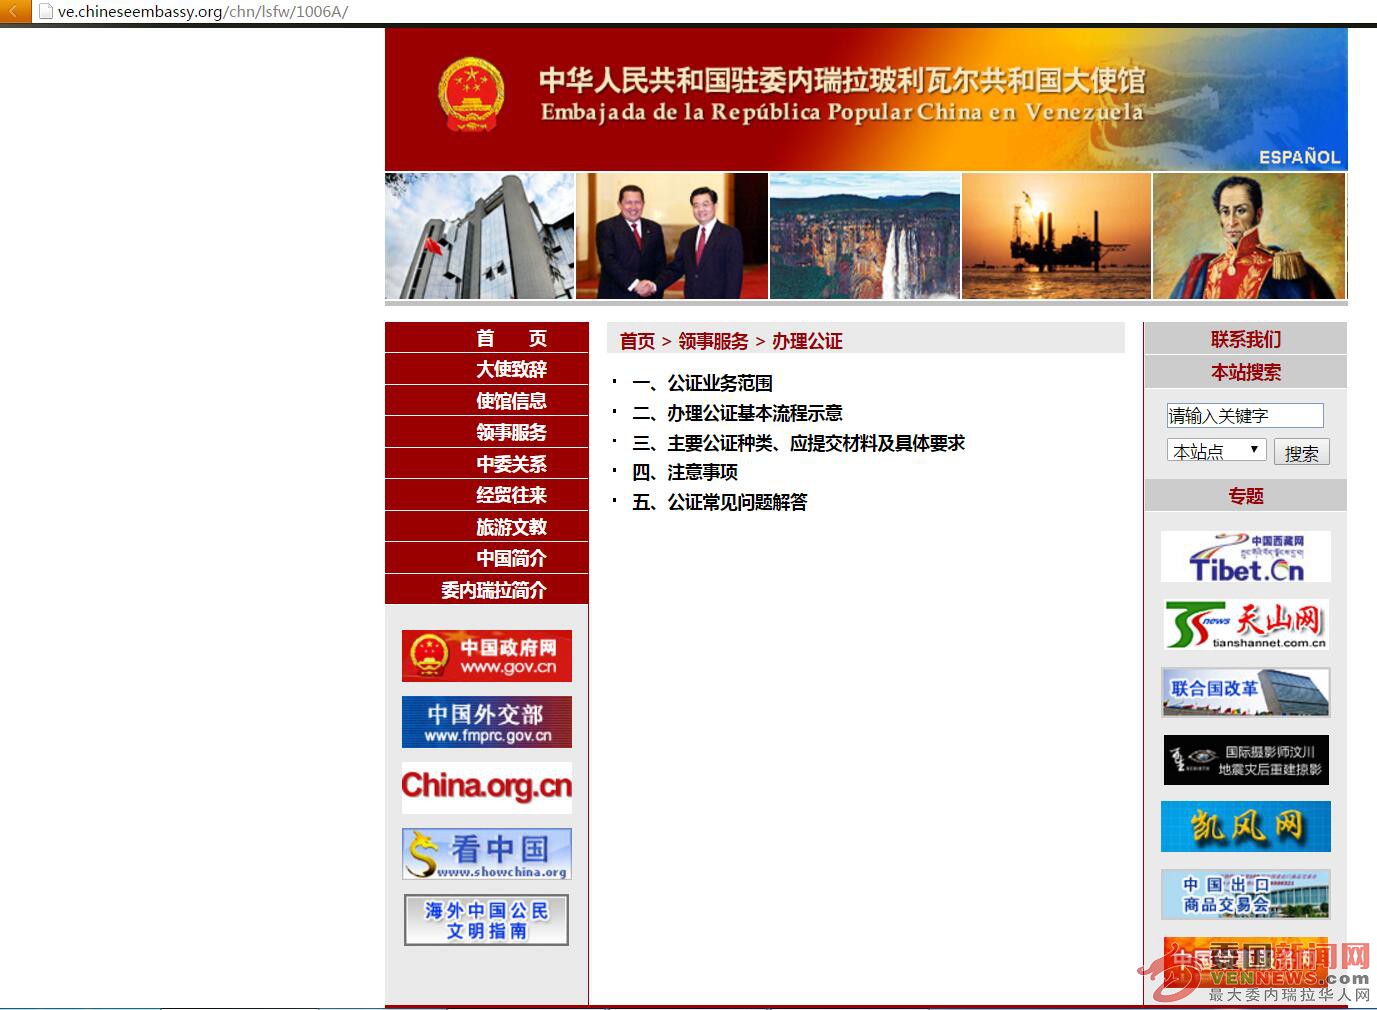Open the waterfall landscape photo
1377x1010 pixels.
(865, 236)
